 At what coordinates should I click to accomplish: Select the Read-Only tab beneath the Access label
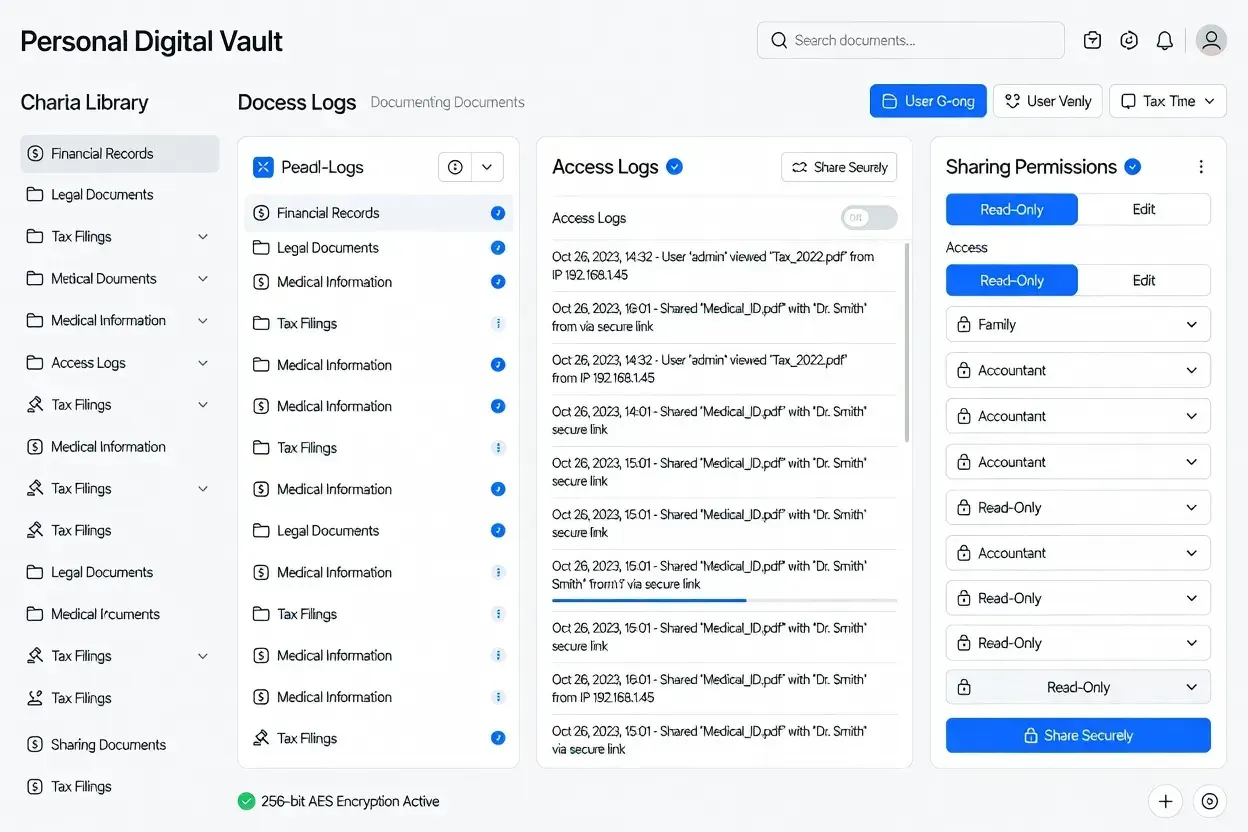point(1012,280)
